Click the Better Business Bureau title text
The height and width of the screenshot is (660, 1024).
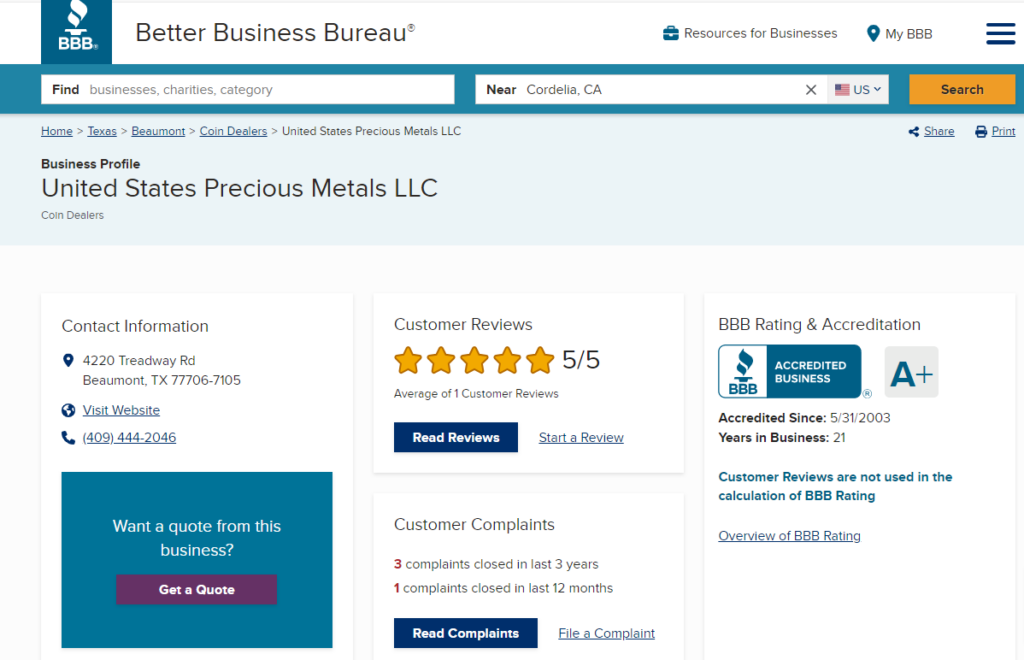tap(275, 33)
